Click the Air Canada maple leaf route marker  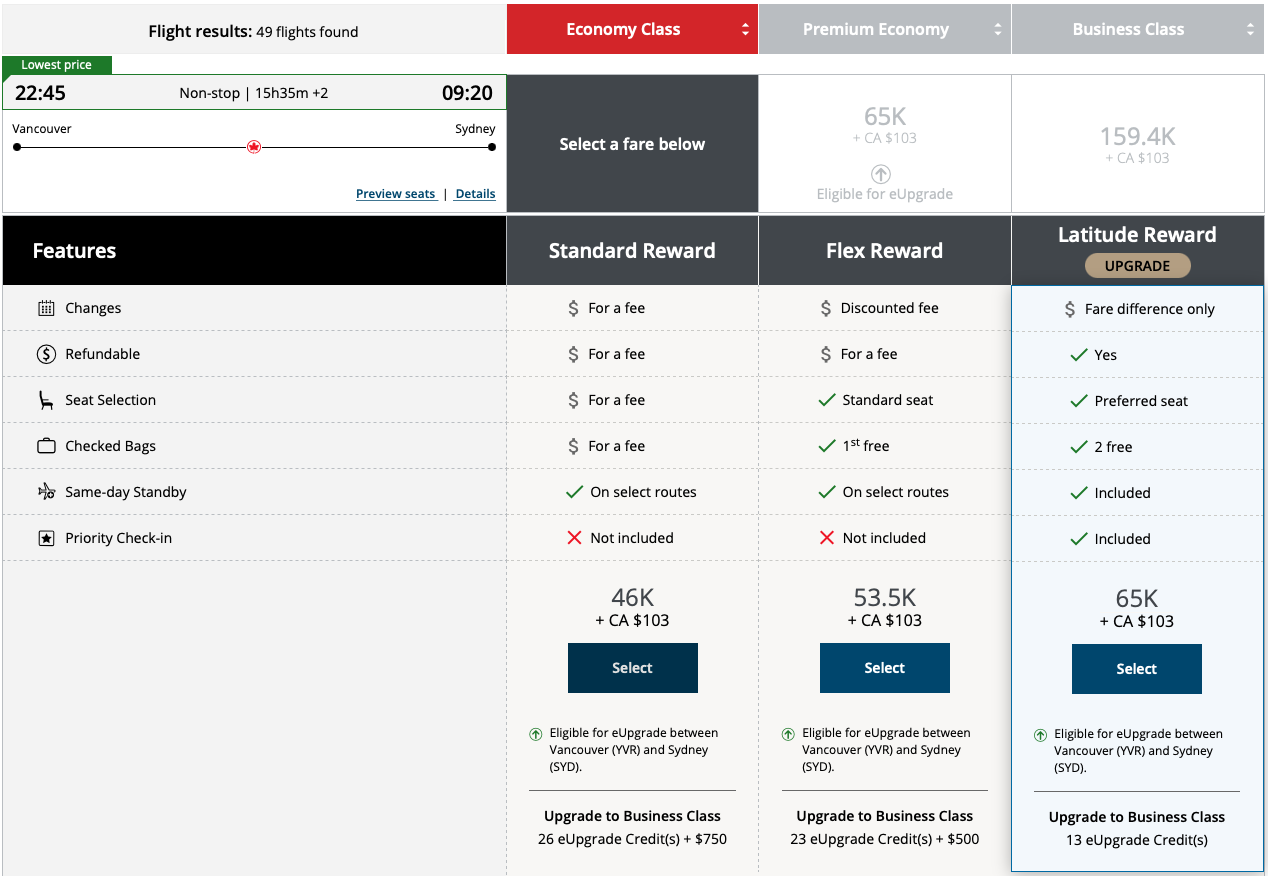click(x=254, y=147)
